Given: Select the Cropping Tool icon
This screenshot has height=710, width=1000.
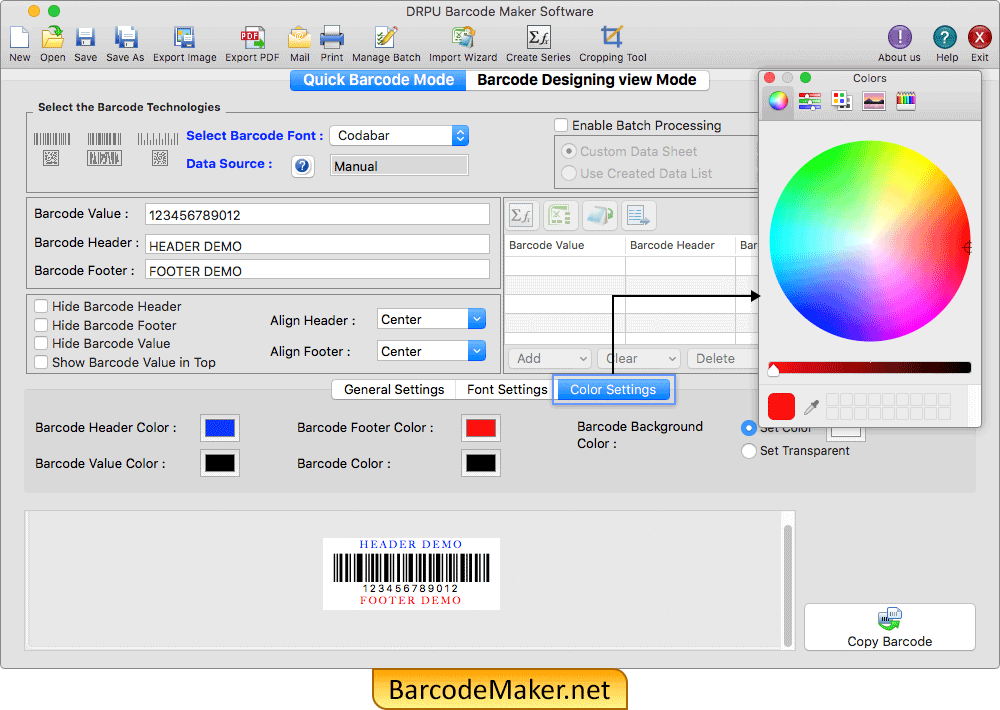Looking at the screenshot, I should click(612, 38).
